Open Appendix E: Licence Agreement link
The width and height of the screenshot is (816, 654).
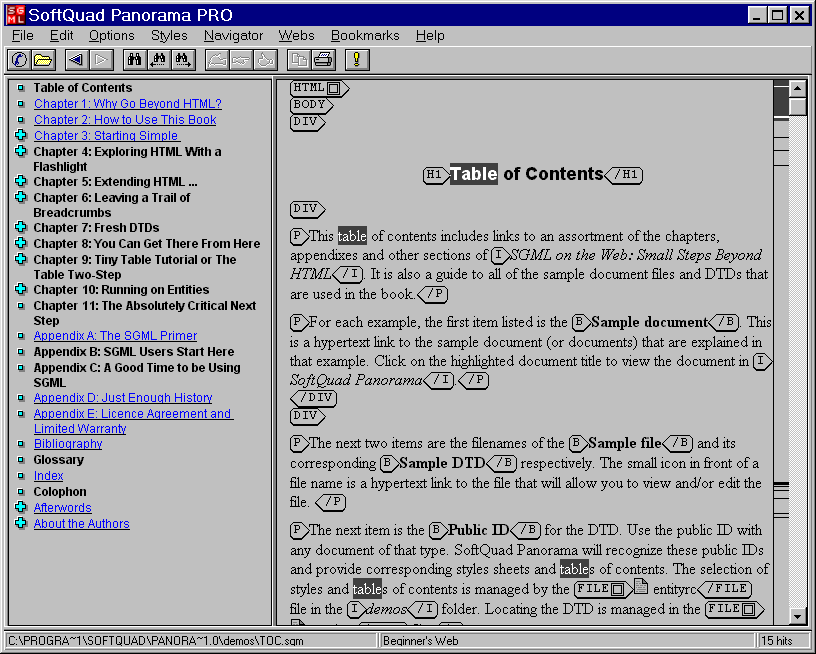(x=133, y=421)
